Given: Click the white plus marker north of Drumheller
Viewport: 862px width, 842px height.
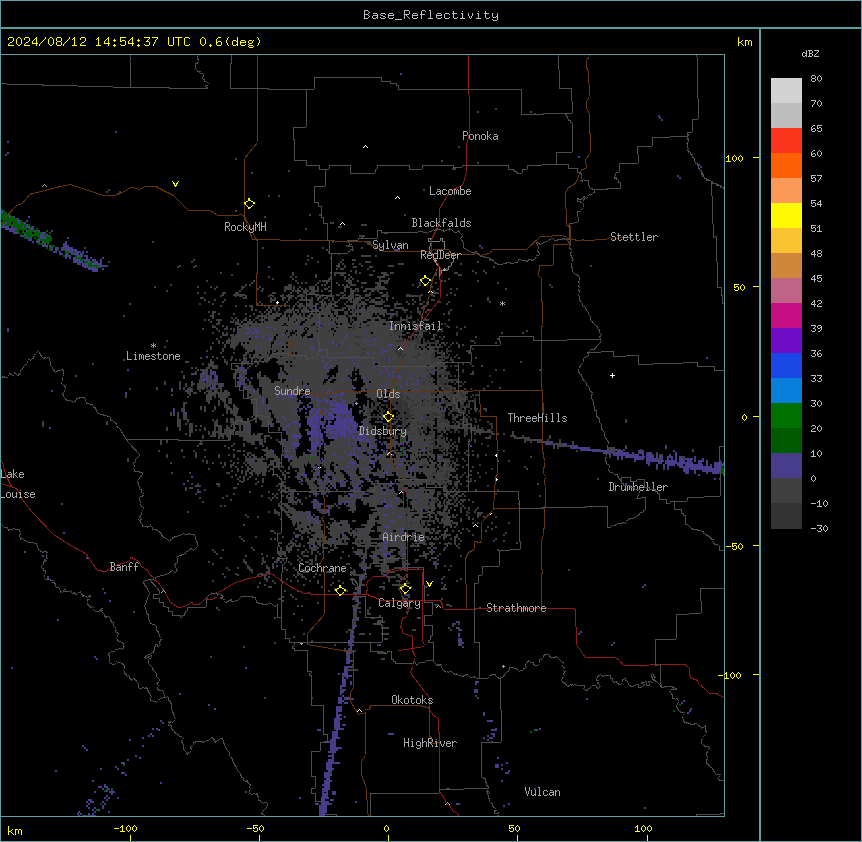Looking at the screenshot, I should (x=612, y=375).
